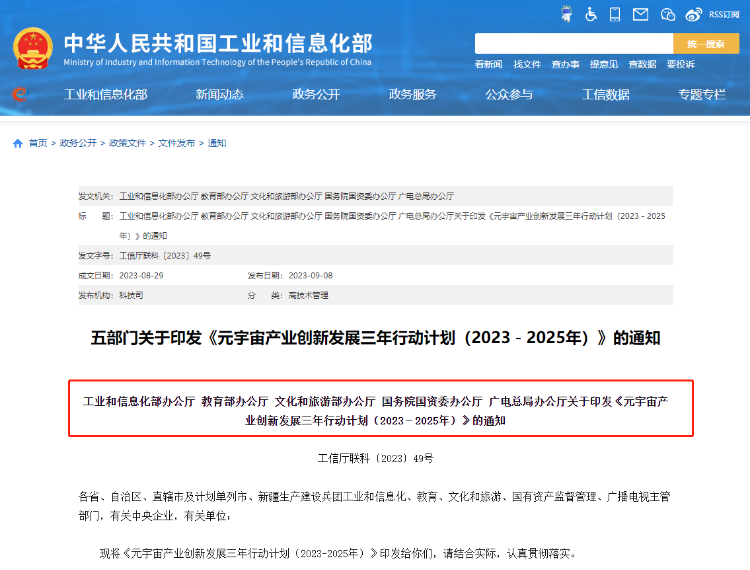Click the 发布日期 2023-09-08 value
This screenshot has width=750, height=570.
click(310, 275)
